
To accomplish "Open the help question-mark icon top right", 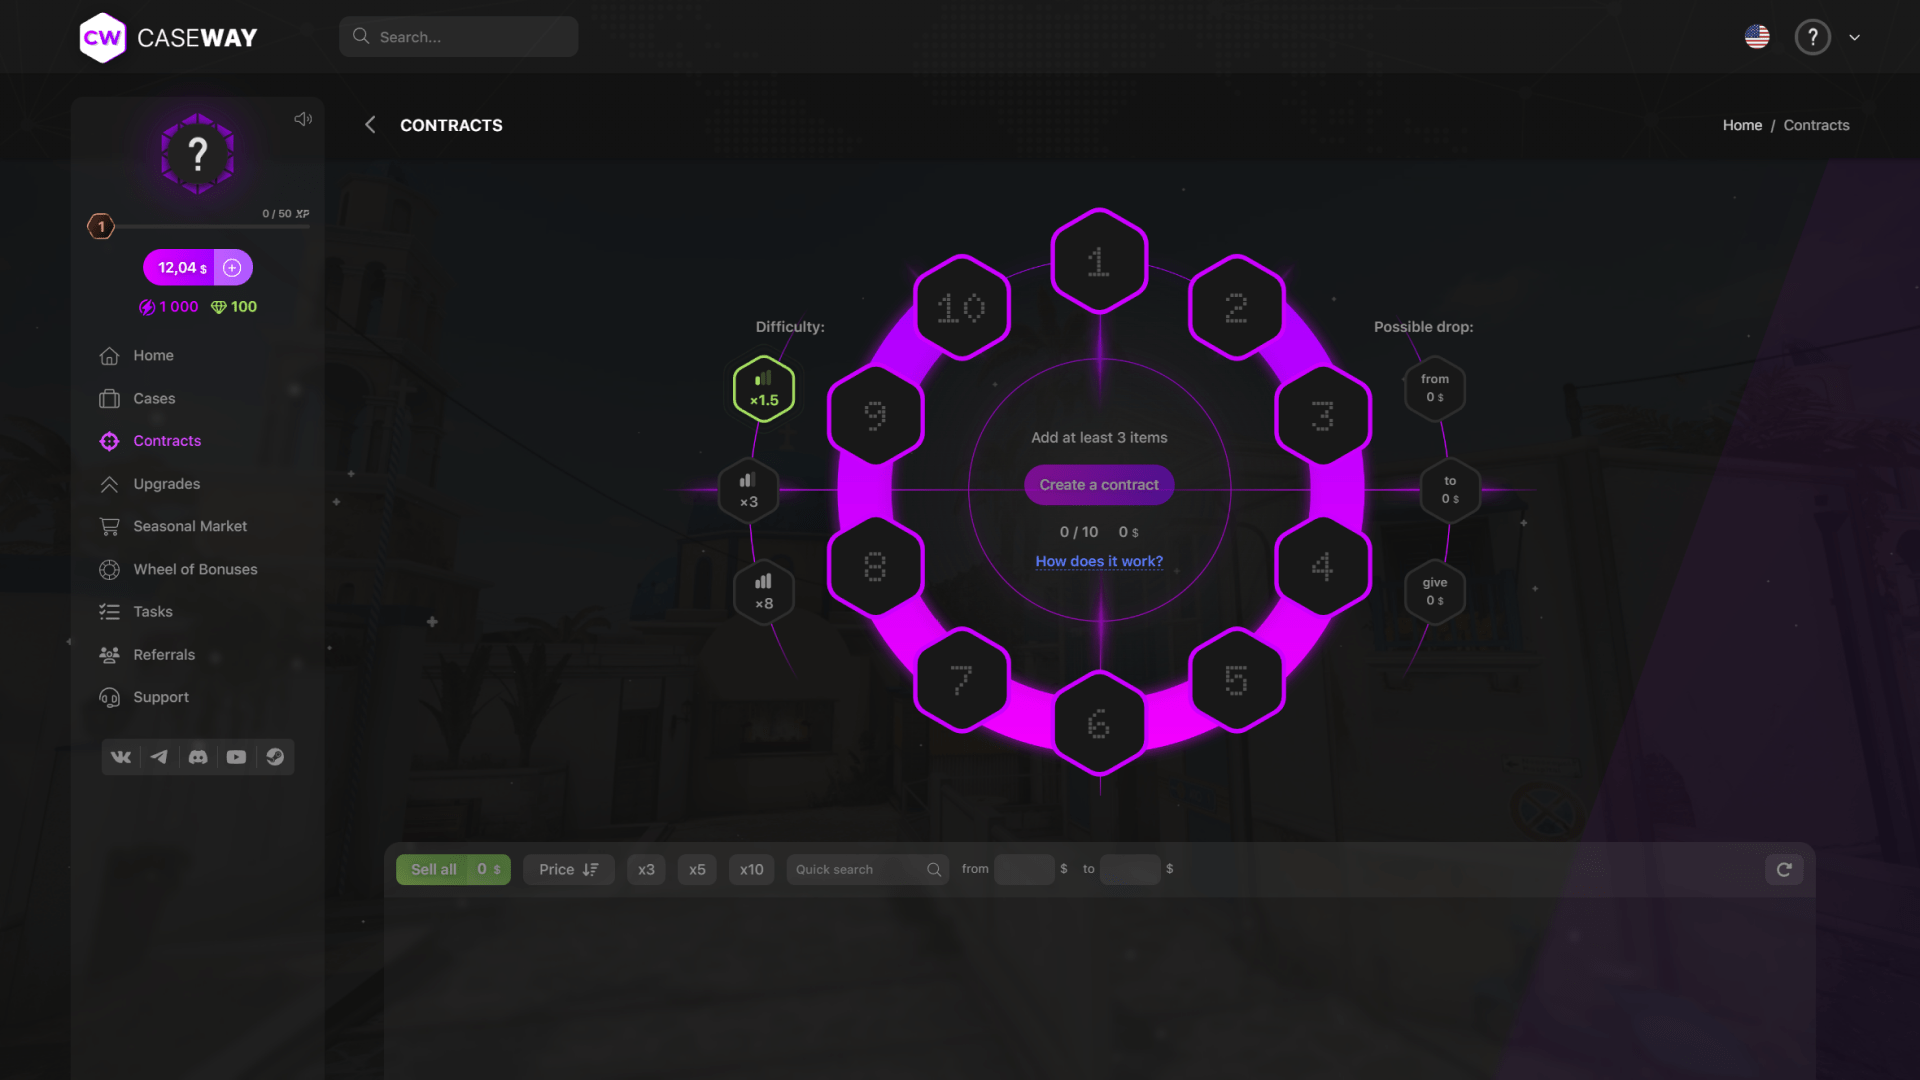I will pyautogui.click(x=1812, y=37).
